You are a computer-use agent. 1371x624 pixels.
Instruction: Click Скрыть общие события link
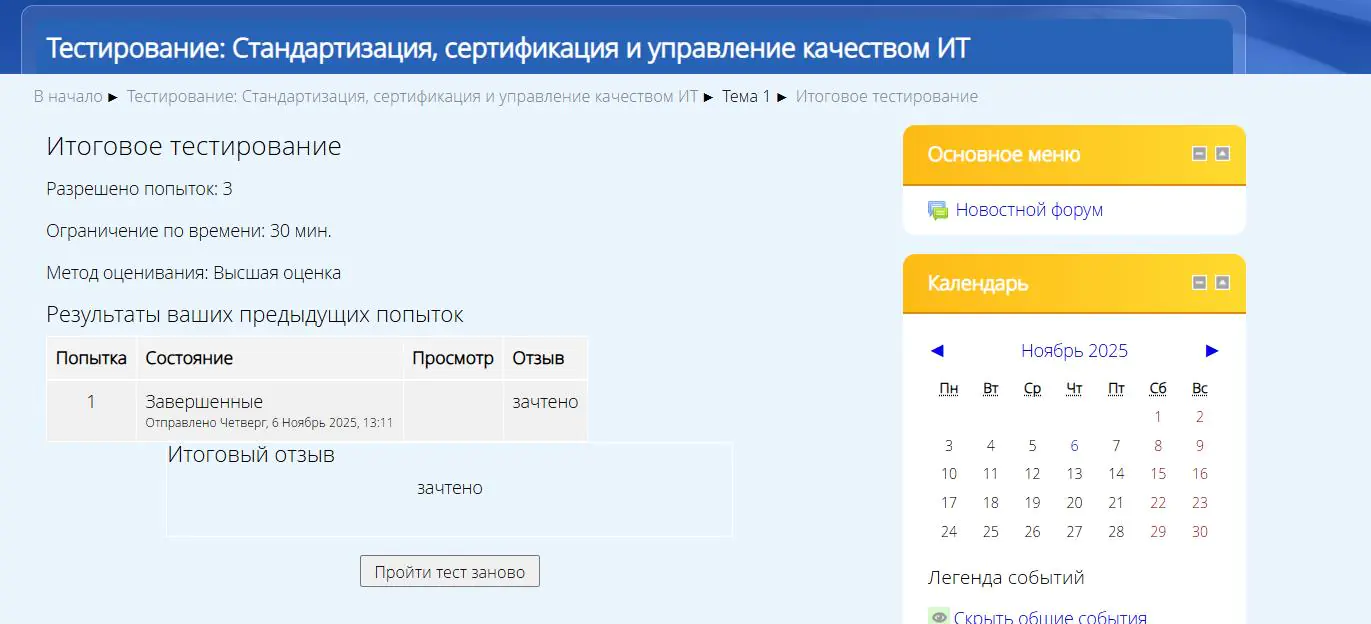coord(1050,618)
